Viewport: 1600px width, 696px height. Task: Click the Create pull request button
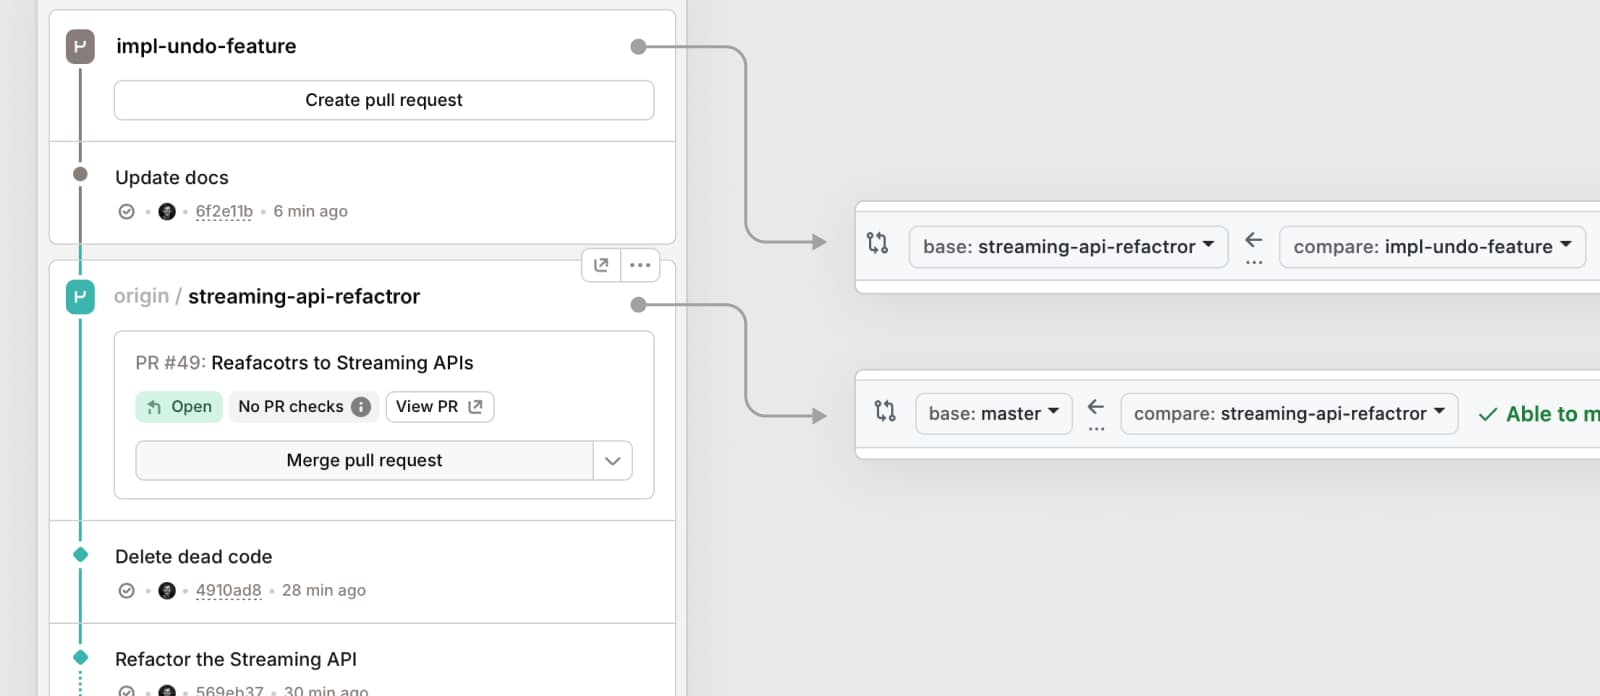click(x=384, y=100)
